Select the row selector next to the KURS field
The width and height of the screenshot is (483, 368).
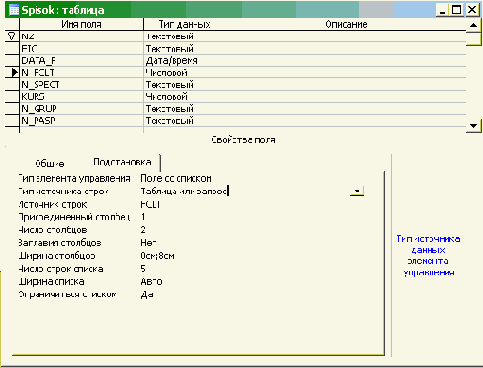12,97
